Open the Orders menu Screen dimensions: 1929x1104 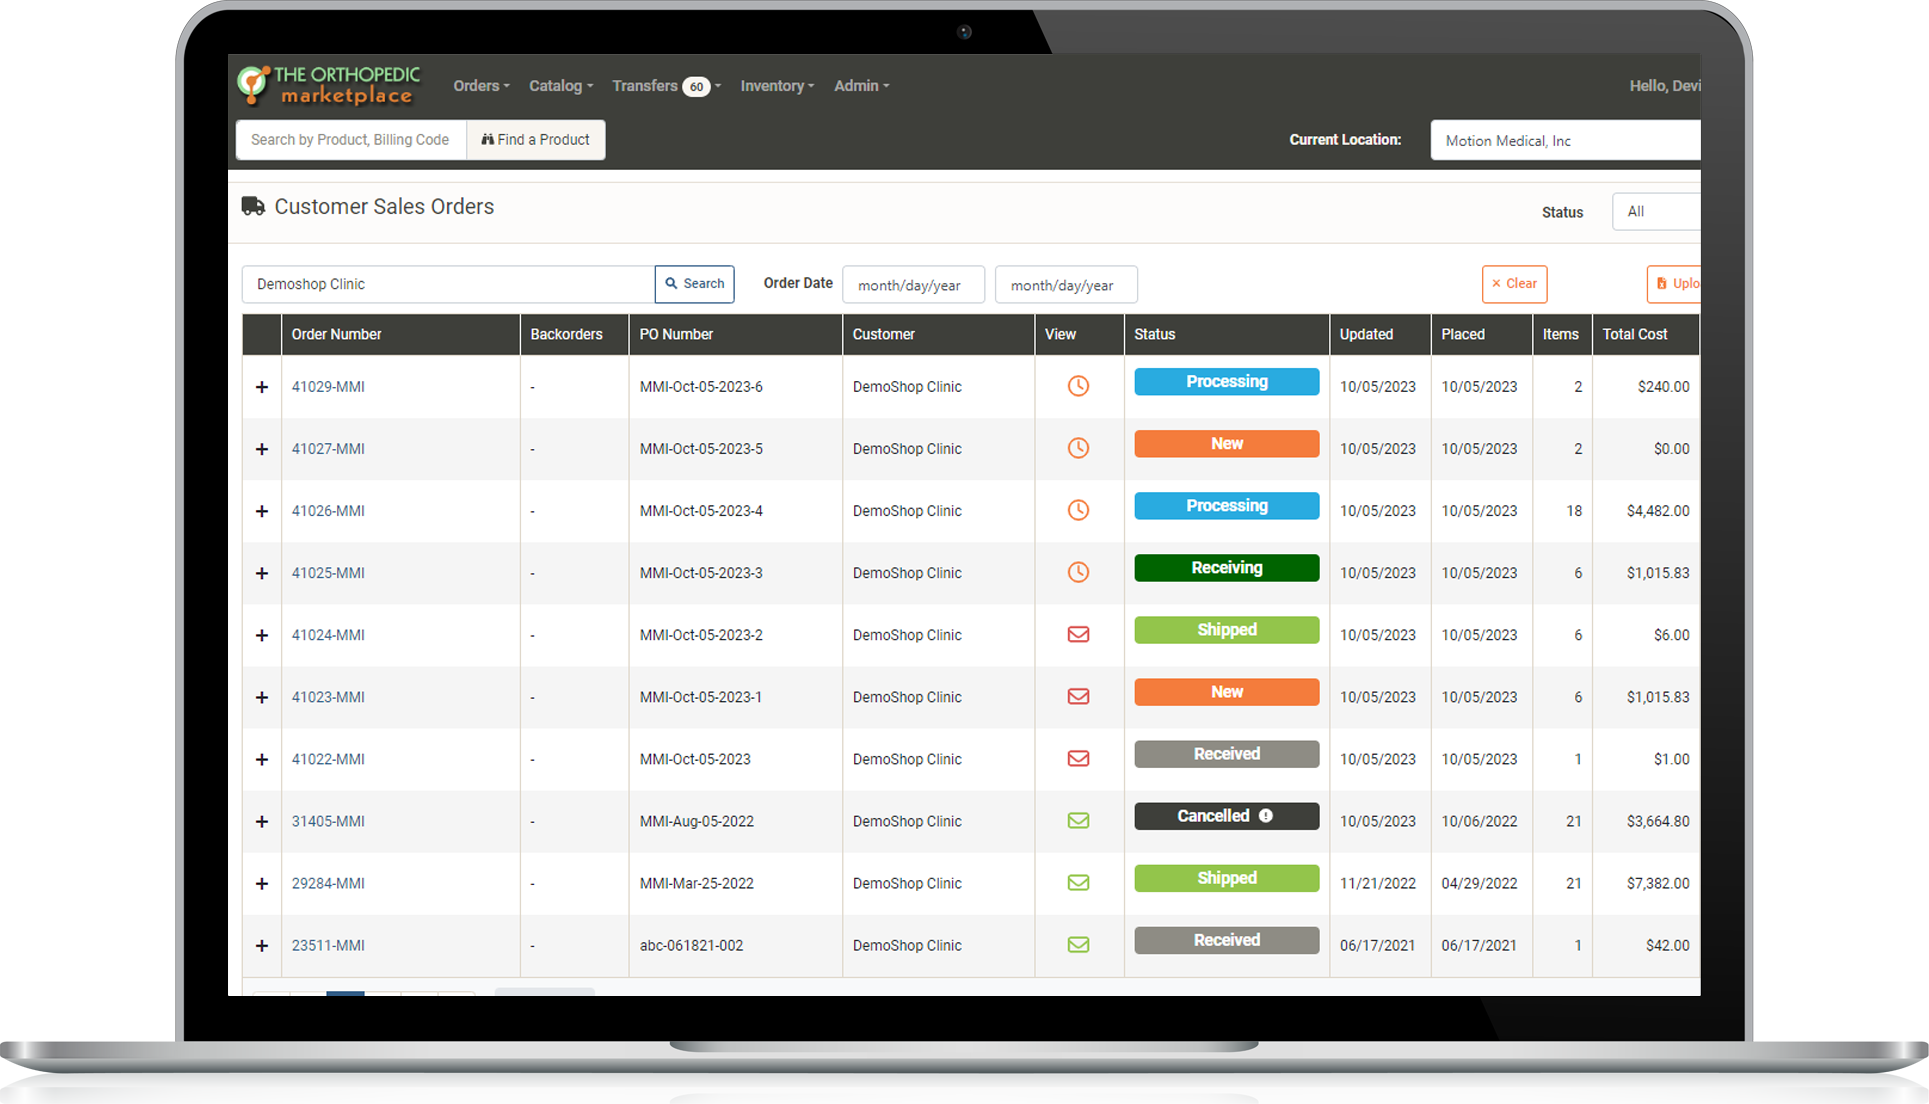[x=481, y=86]
